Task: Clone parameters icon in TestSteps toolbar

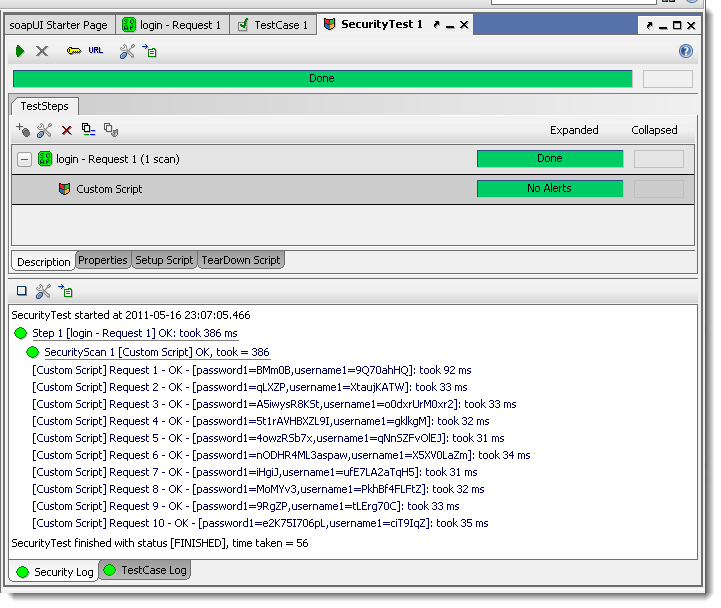Action: (x=88, y=130)
